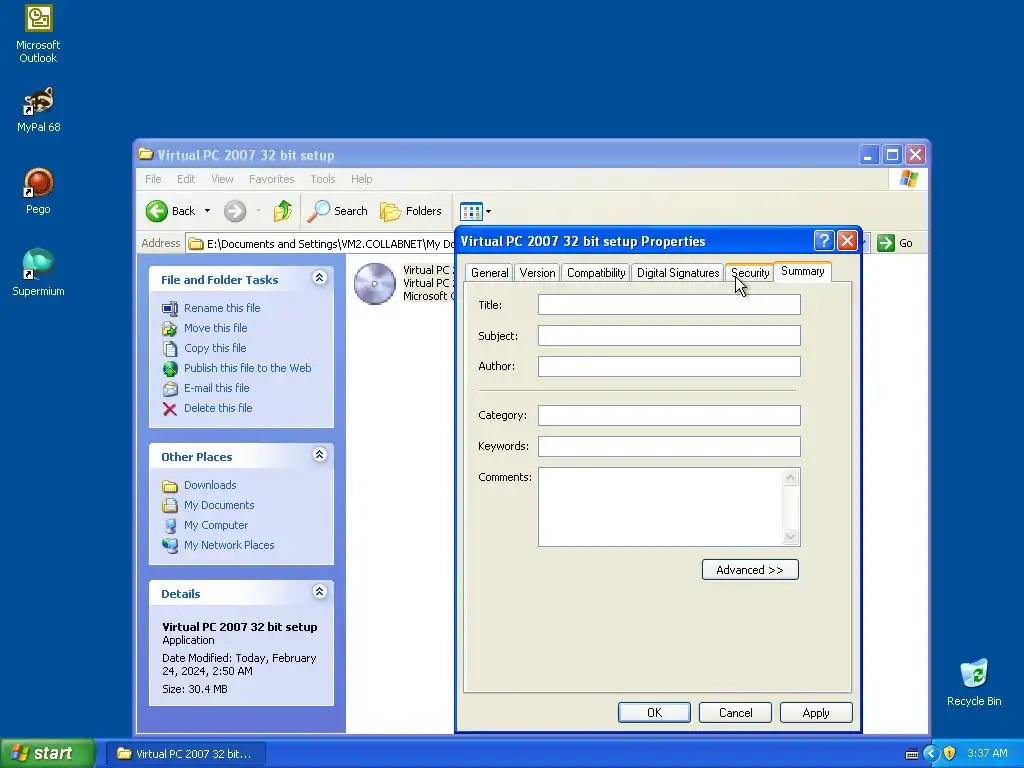The image size is (1024, 768).
Task: Select the Summary tab
Action: (x=803, y=271)
